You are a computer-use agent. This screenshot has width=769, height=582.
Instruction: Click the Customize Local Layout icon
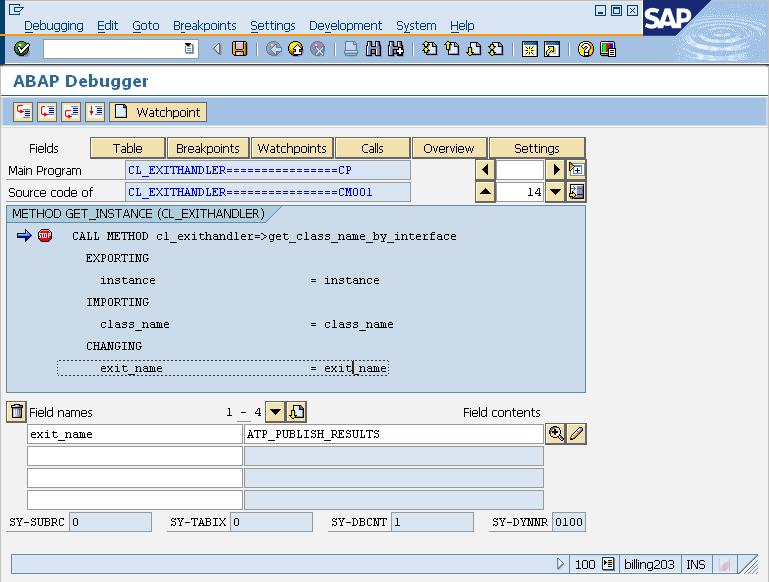click(608, 49)
